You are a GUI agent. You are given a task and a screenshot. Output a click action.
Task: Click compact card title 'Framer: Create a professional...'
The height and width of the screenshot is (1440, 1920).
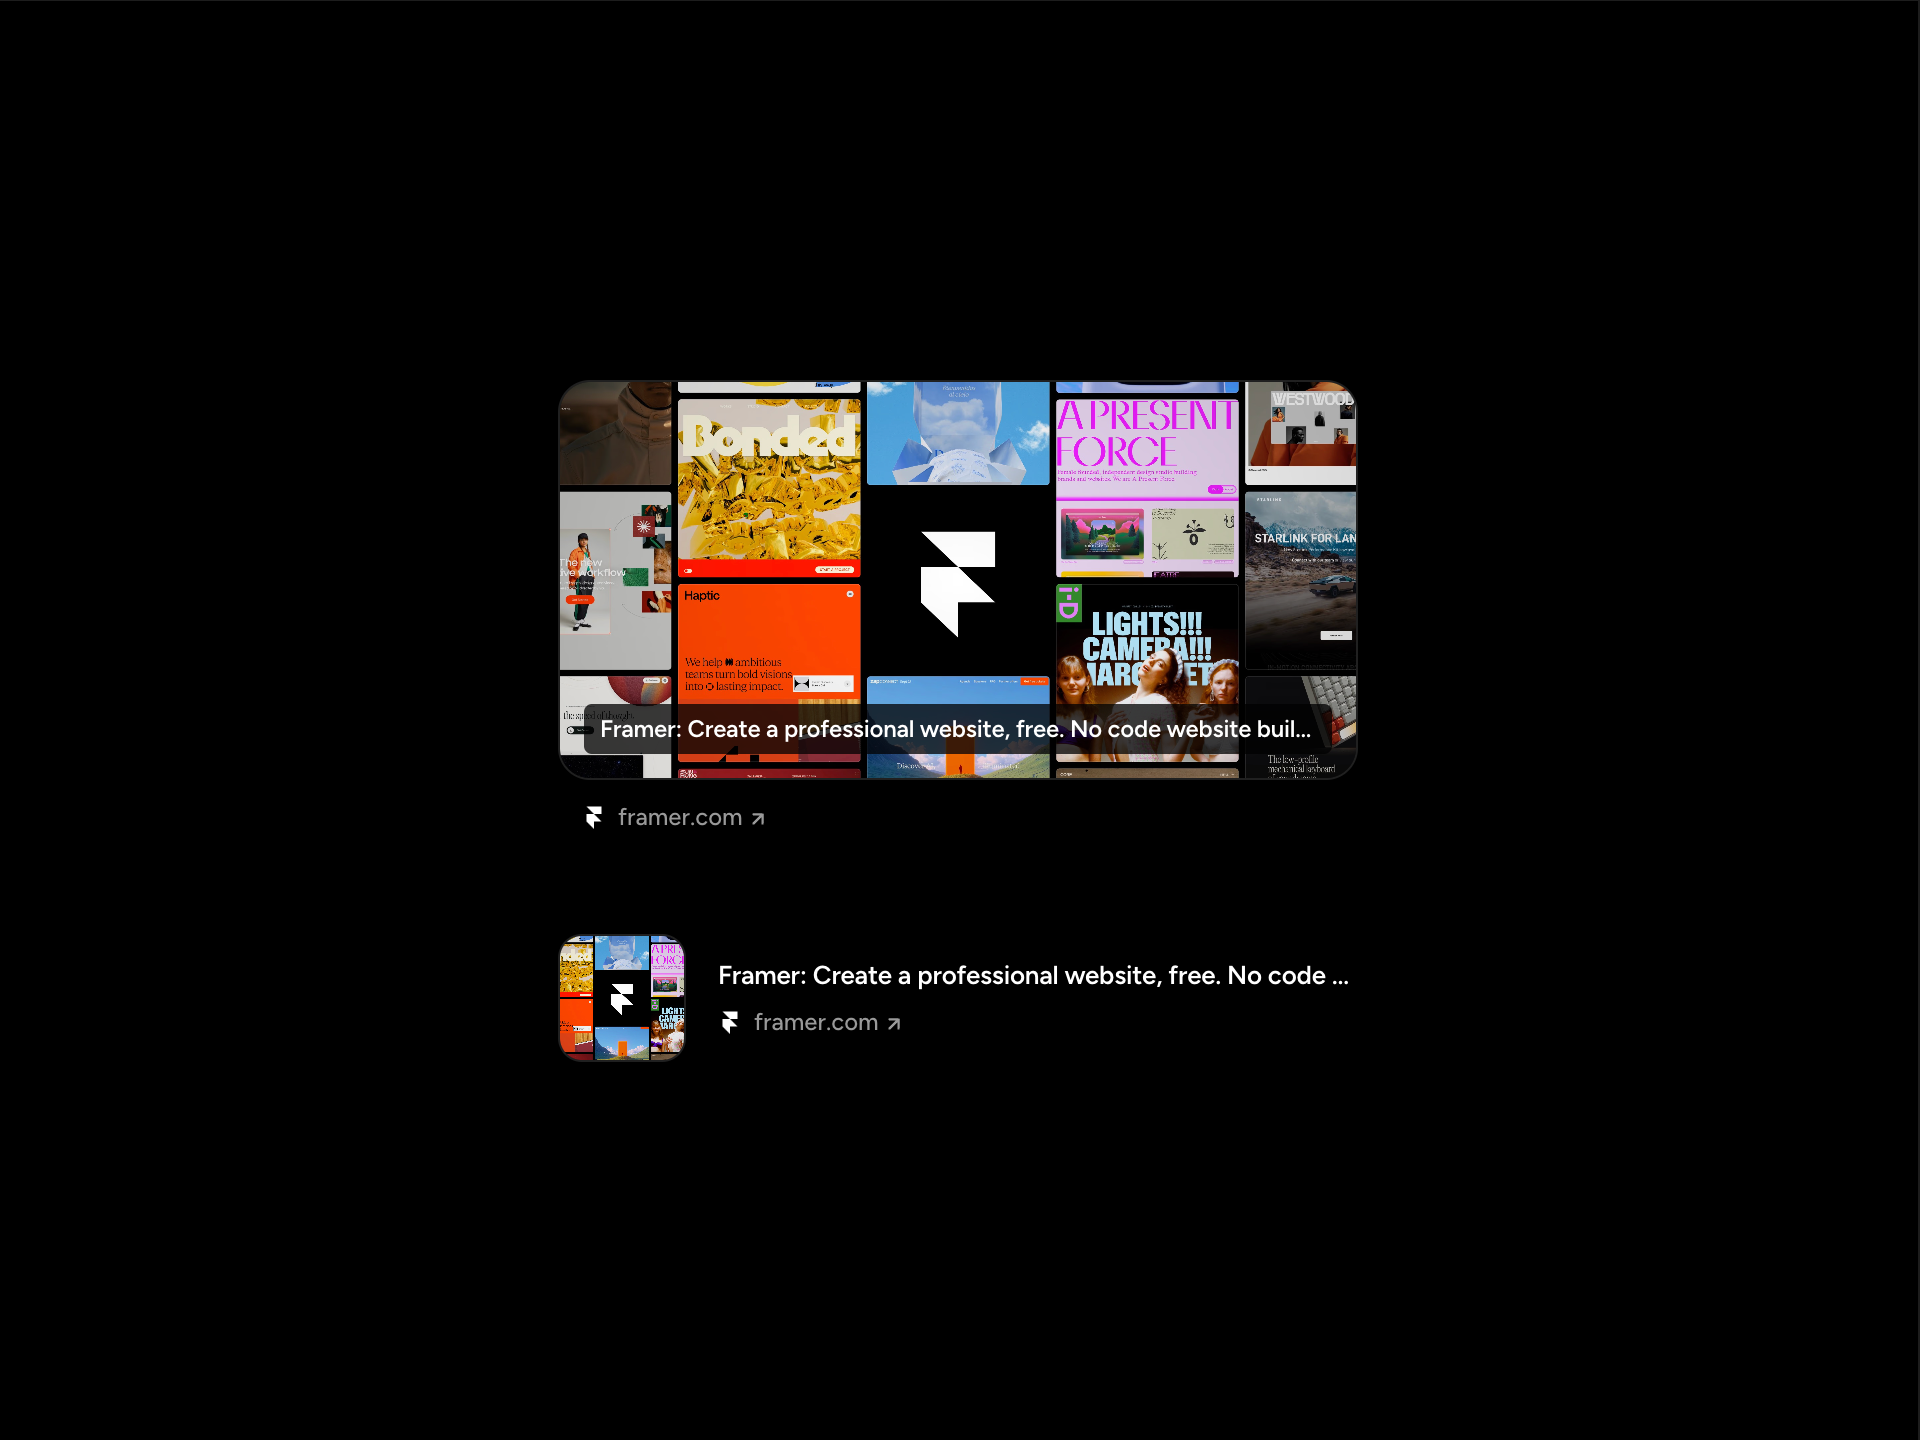click(1033, 975)
